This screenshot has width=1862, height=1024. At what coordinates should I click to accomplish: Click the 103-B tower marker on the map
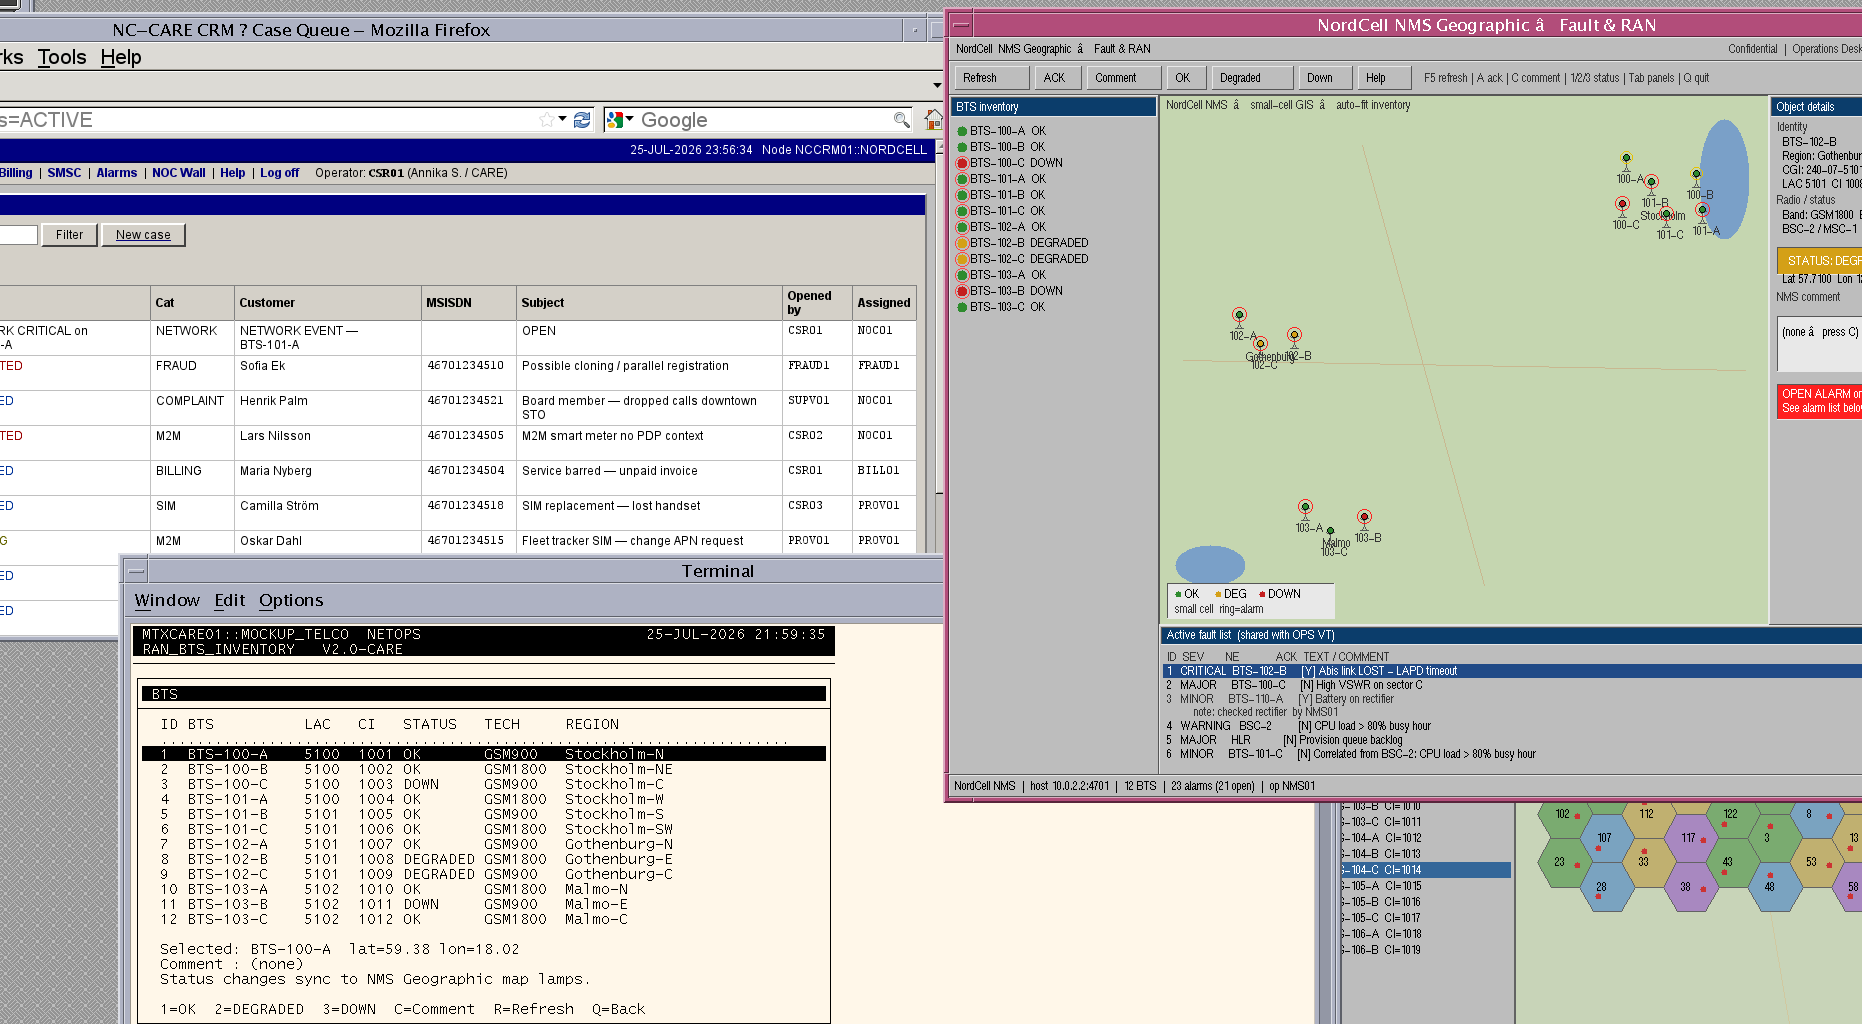tap(1364, 518)
